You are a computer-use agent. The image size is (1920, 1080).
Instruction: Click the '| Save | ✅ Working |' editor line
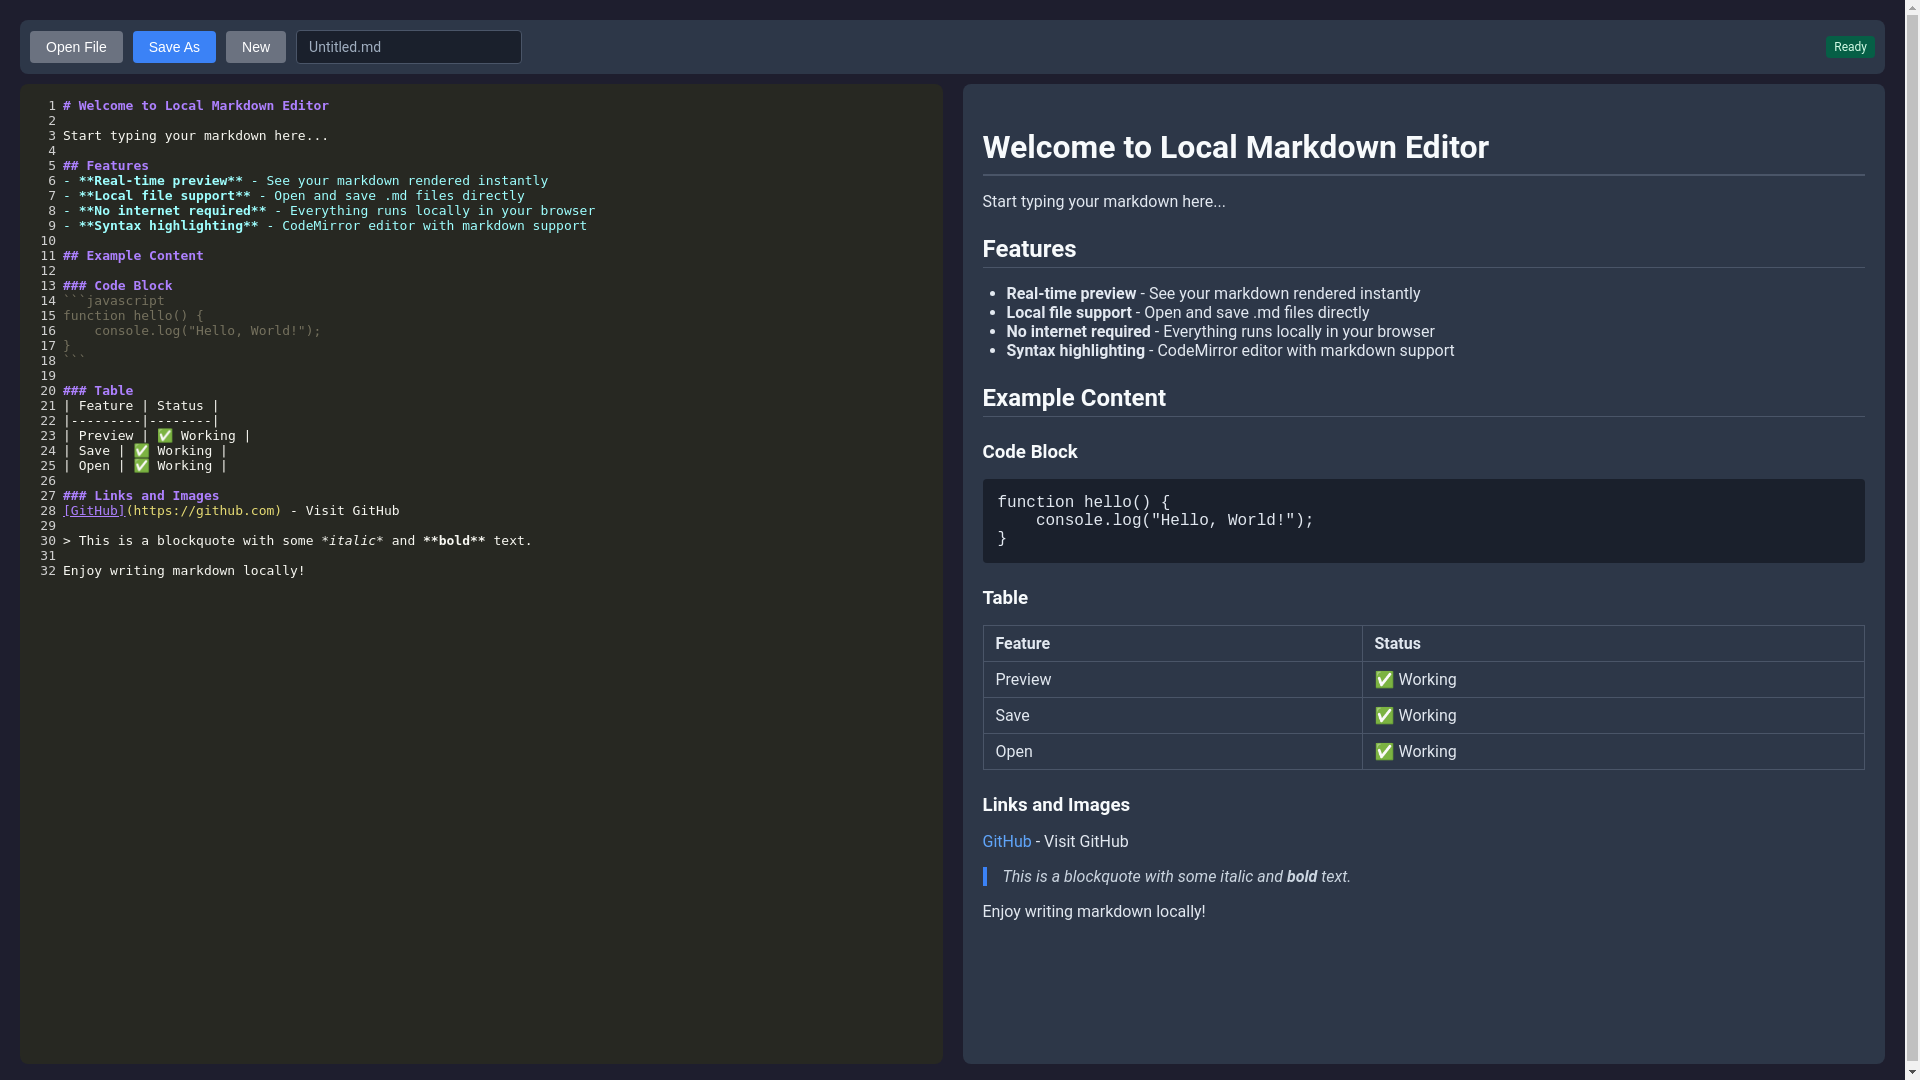(145, 451)
